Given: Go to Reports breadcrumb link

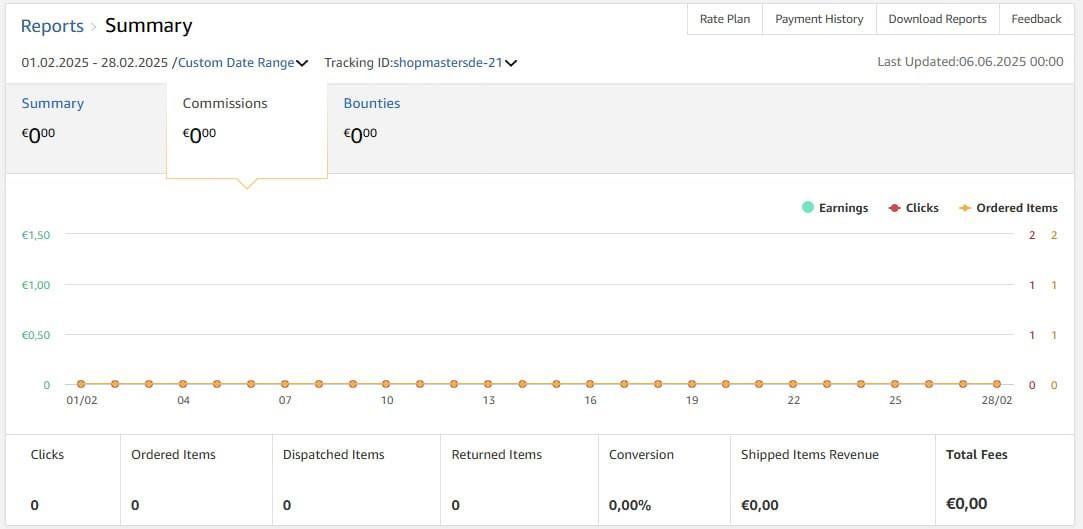Looking at the screenshot, I should click(52, 26).
